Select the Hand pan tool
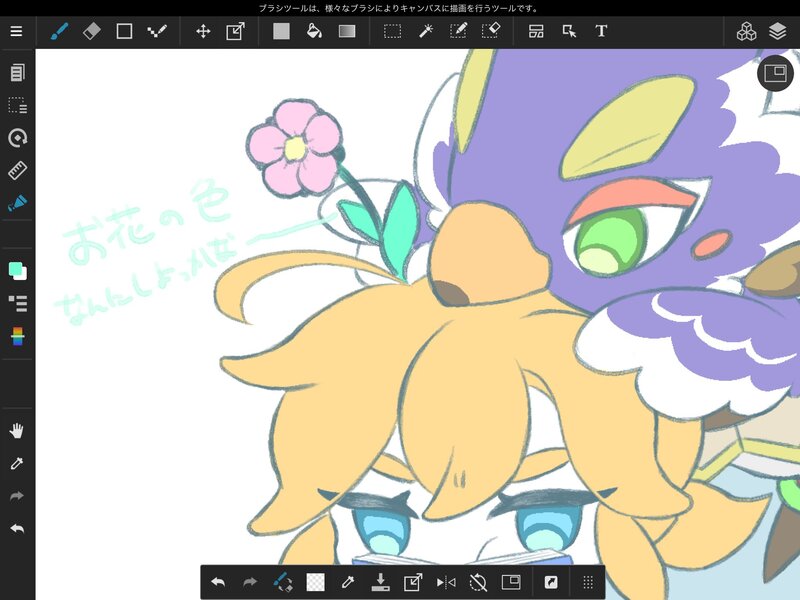 tap(17, 431)
